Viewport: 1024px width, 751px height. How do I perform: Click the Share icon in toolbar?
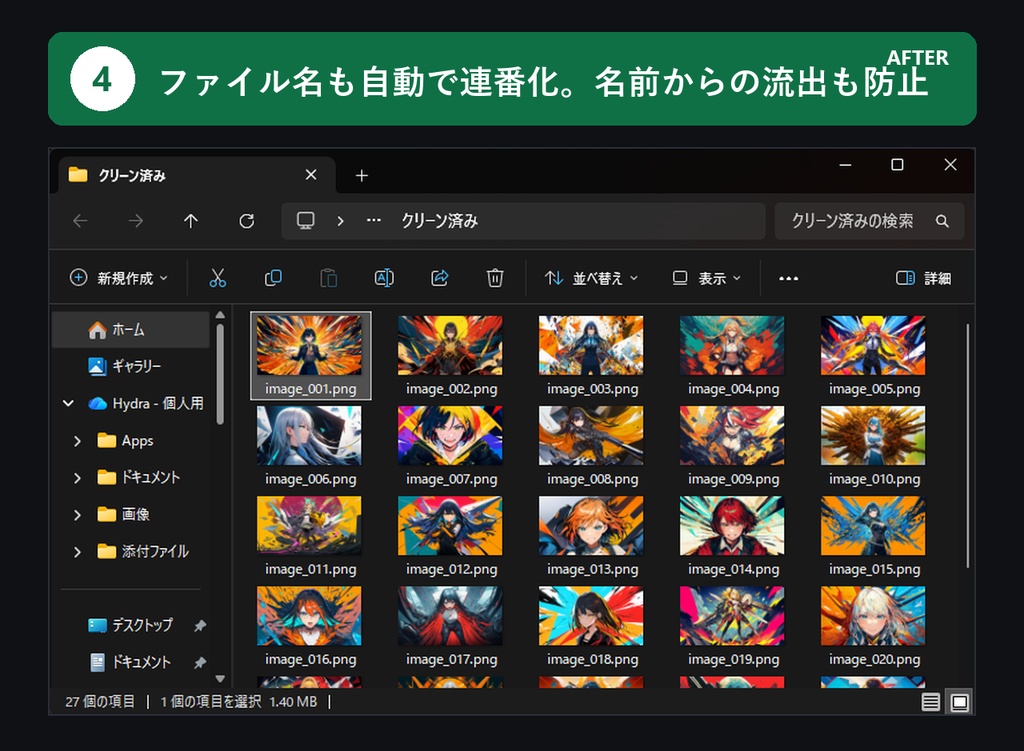pyautogui.click(x=440, y=278)
